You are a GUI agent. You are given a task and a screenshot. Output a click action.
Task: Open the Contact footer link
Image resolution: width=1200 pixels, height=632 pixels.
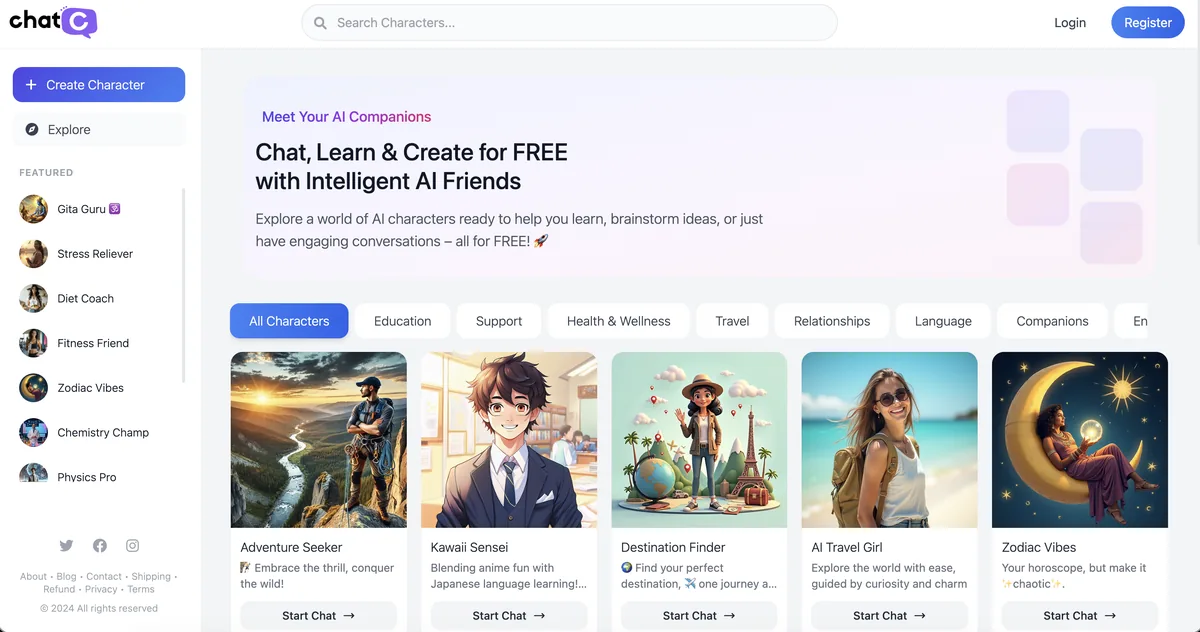tap(104, 576)
